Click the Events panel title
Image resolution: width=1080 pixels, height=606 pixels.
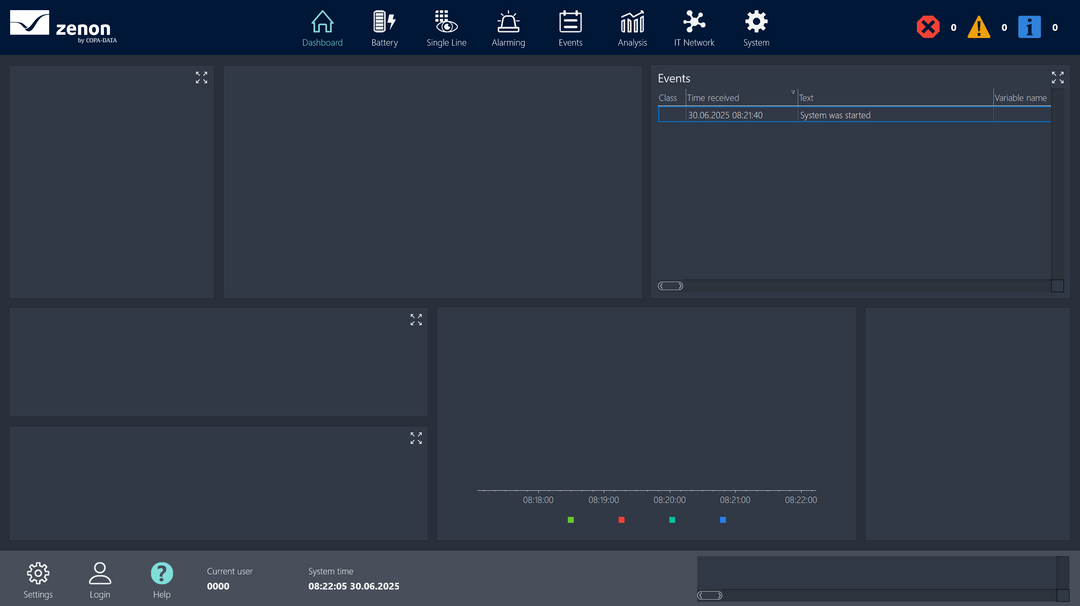pos(674,79)
